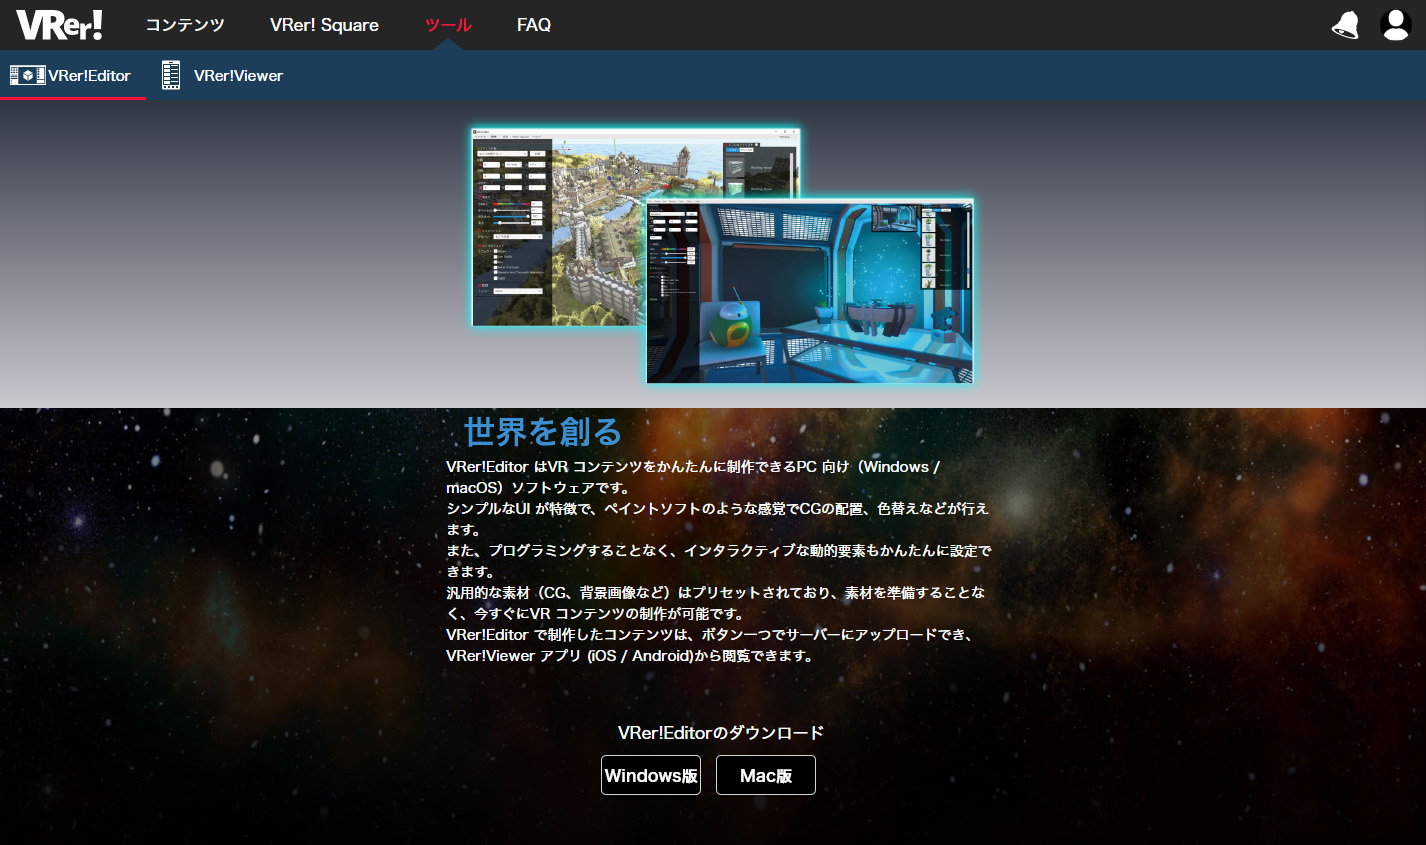This screenshot has height=845, width=1426.
Task: Go to VRer! Square
Action: point(324,25)
